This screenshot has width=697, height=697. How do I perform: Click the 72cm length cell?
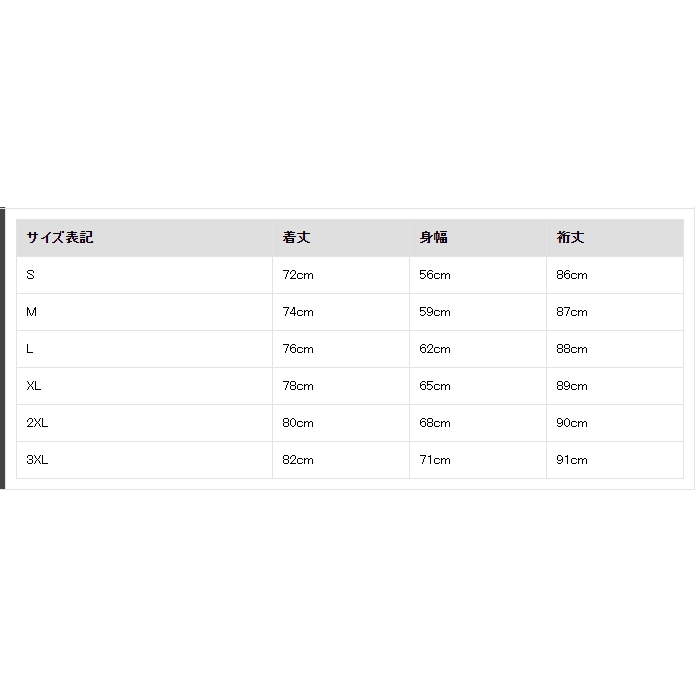[x=298, y=275]
